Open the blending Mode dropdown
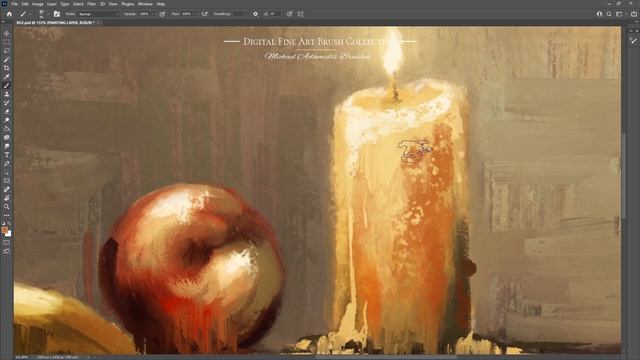The height and width of the screenshot is (360, 640). (x=98, y=14)
